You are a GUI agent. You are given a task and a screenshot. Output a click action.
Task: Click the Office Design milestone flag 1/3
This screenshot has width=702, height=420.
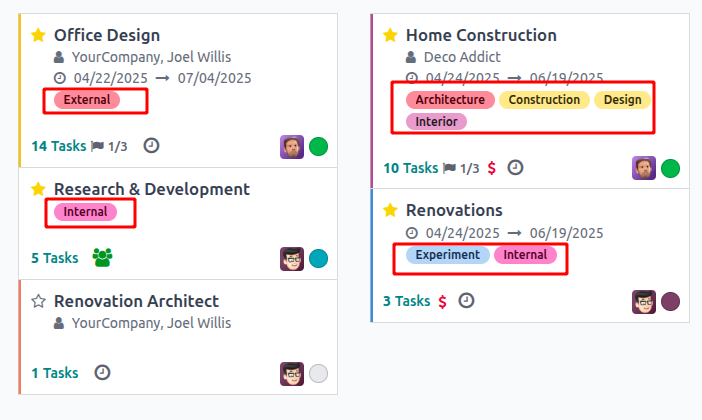click(109, 146)
